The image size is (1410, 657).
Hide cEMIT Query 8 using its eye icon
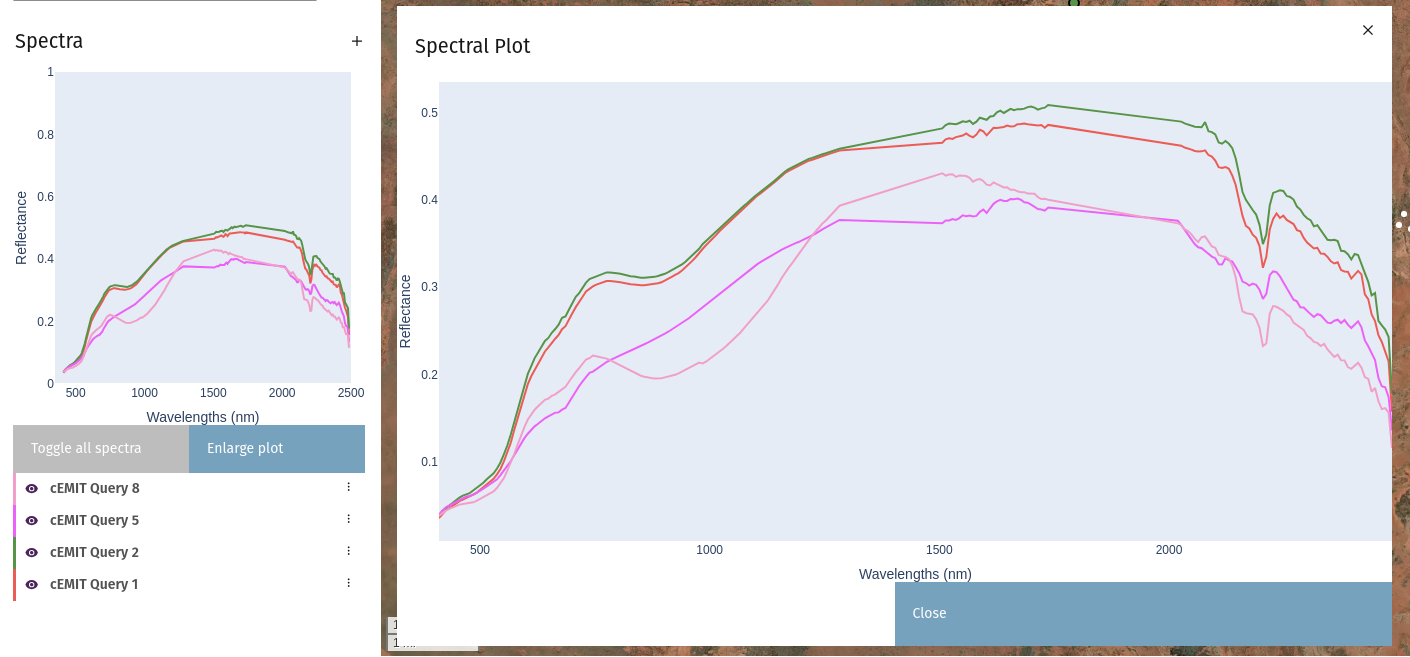coord(32,488)
